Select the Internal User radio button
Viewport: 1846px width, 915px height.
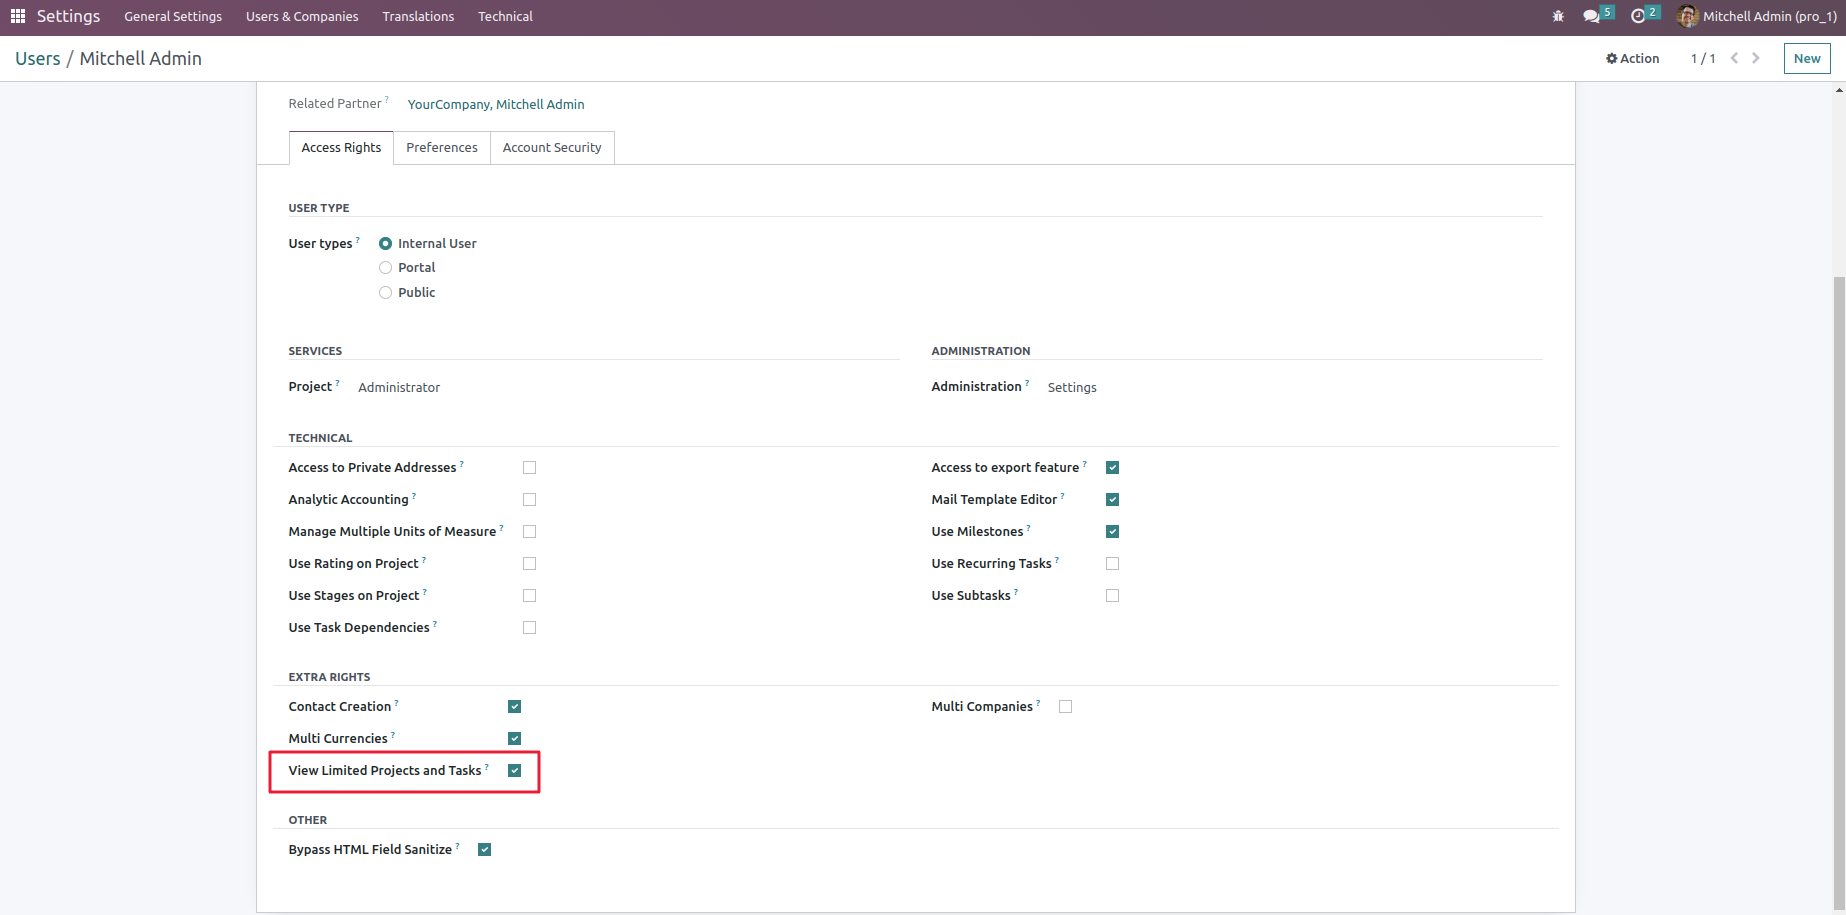point(385,243)
